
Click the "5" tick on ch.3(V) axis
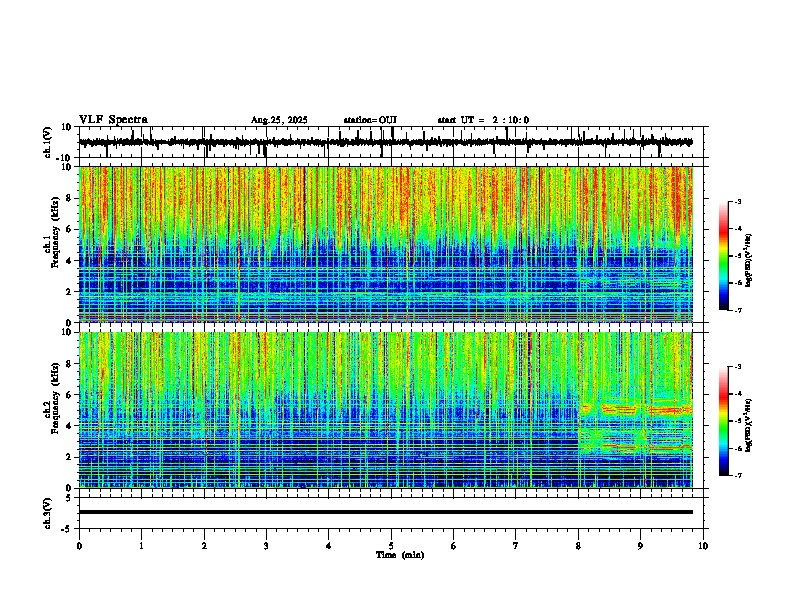point(70,498)
